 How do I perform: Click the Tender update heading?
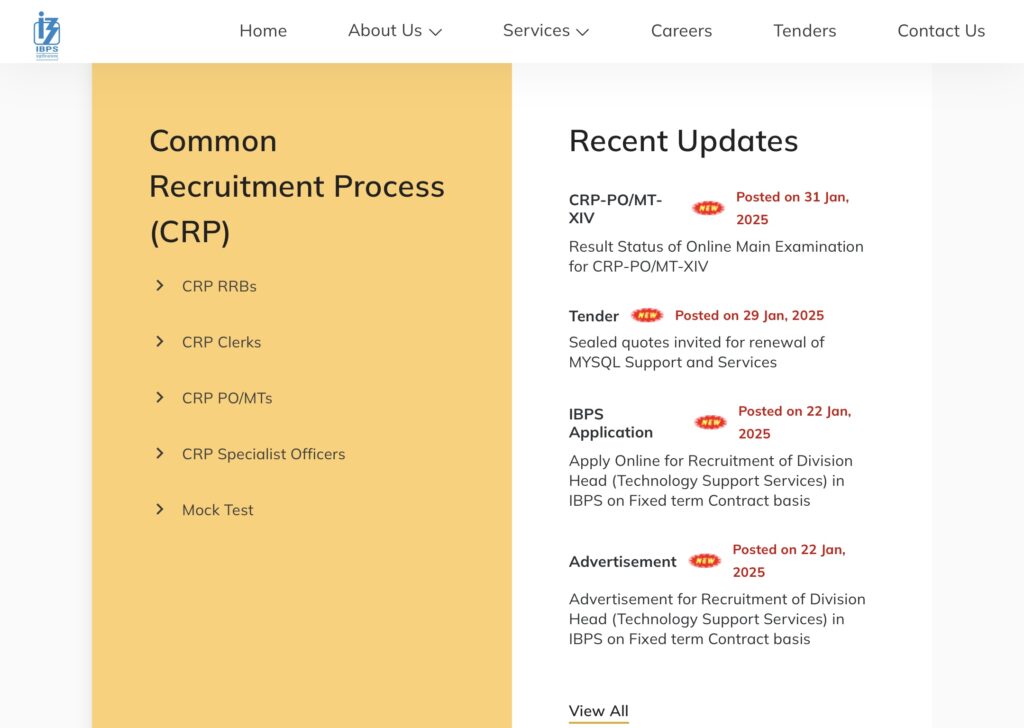593,316
